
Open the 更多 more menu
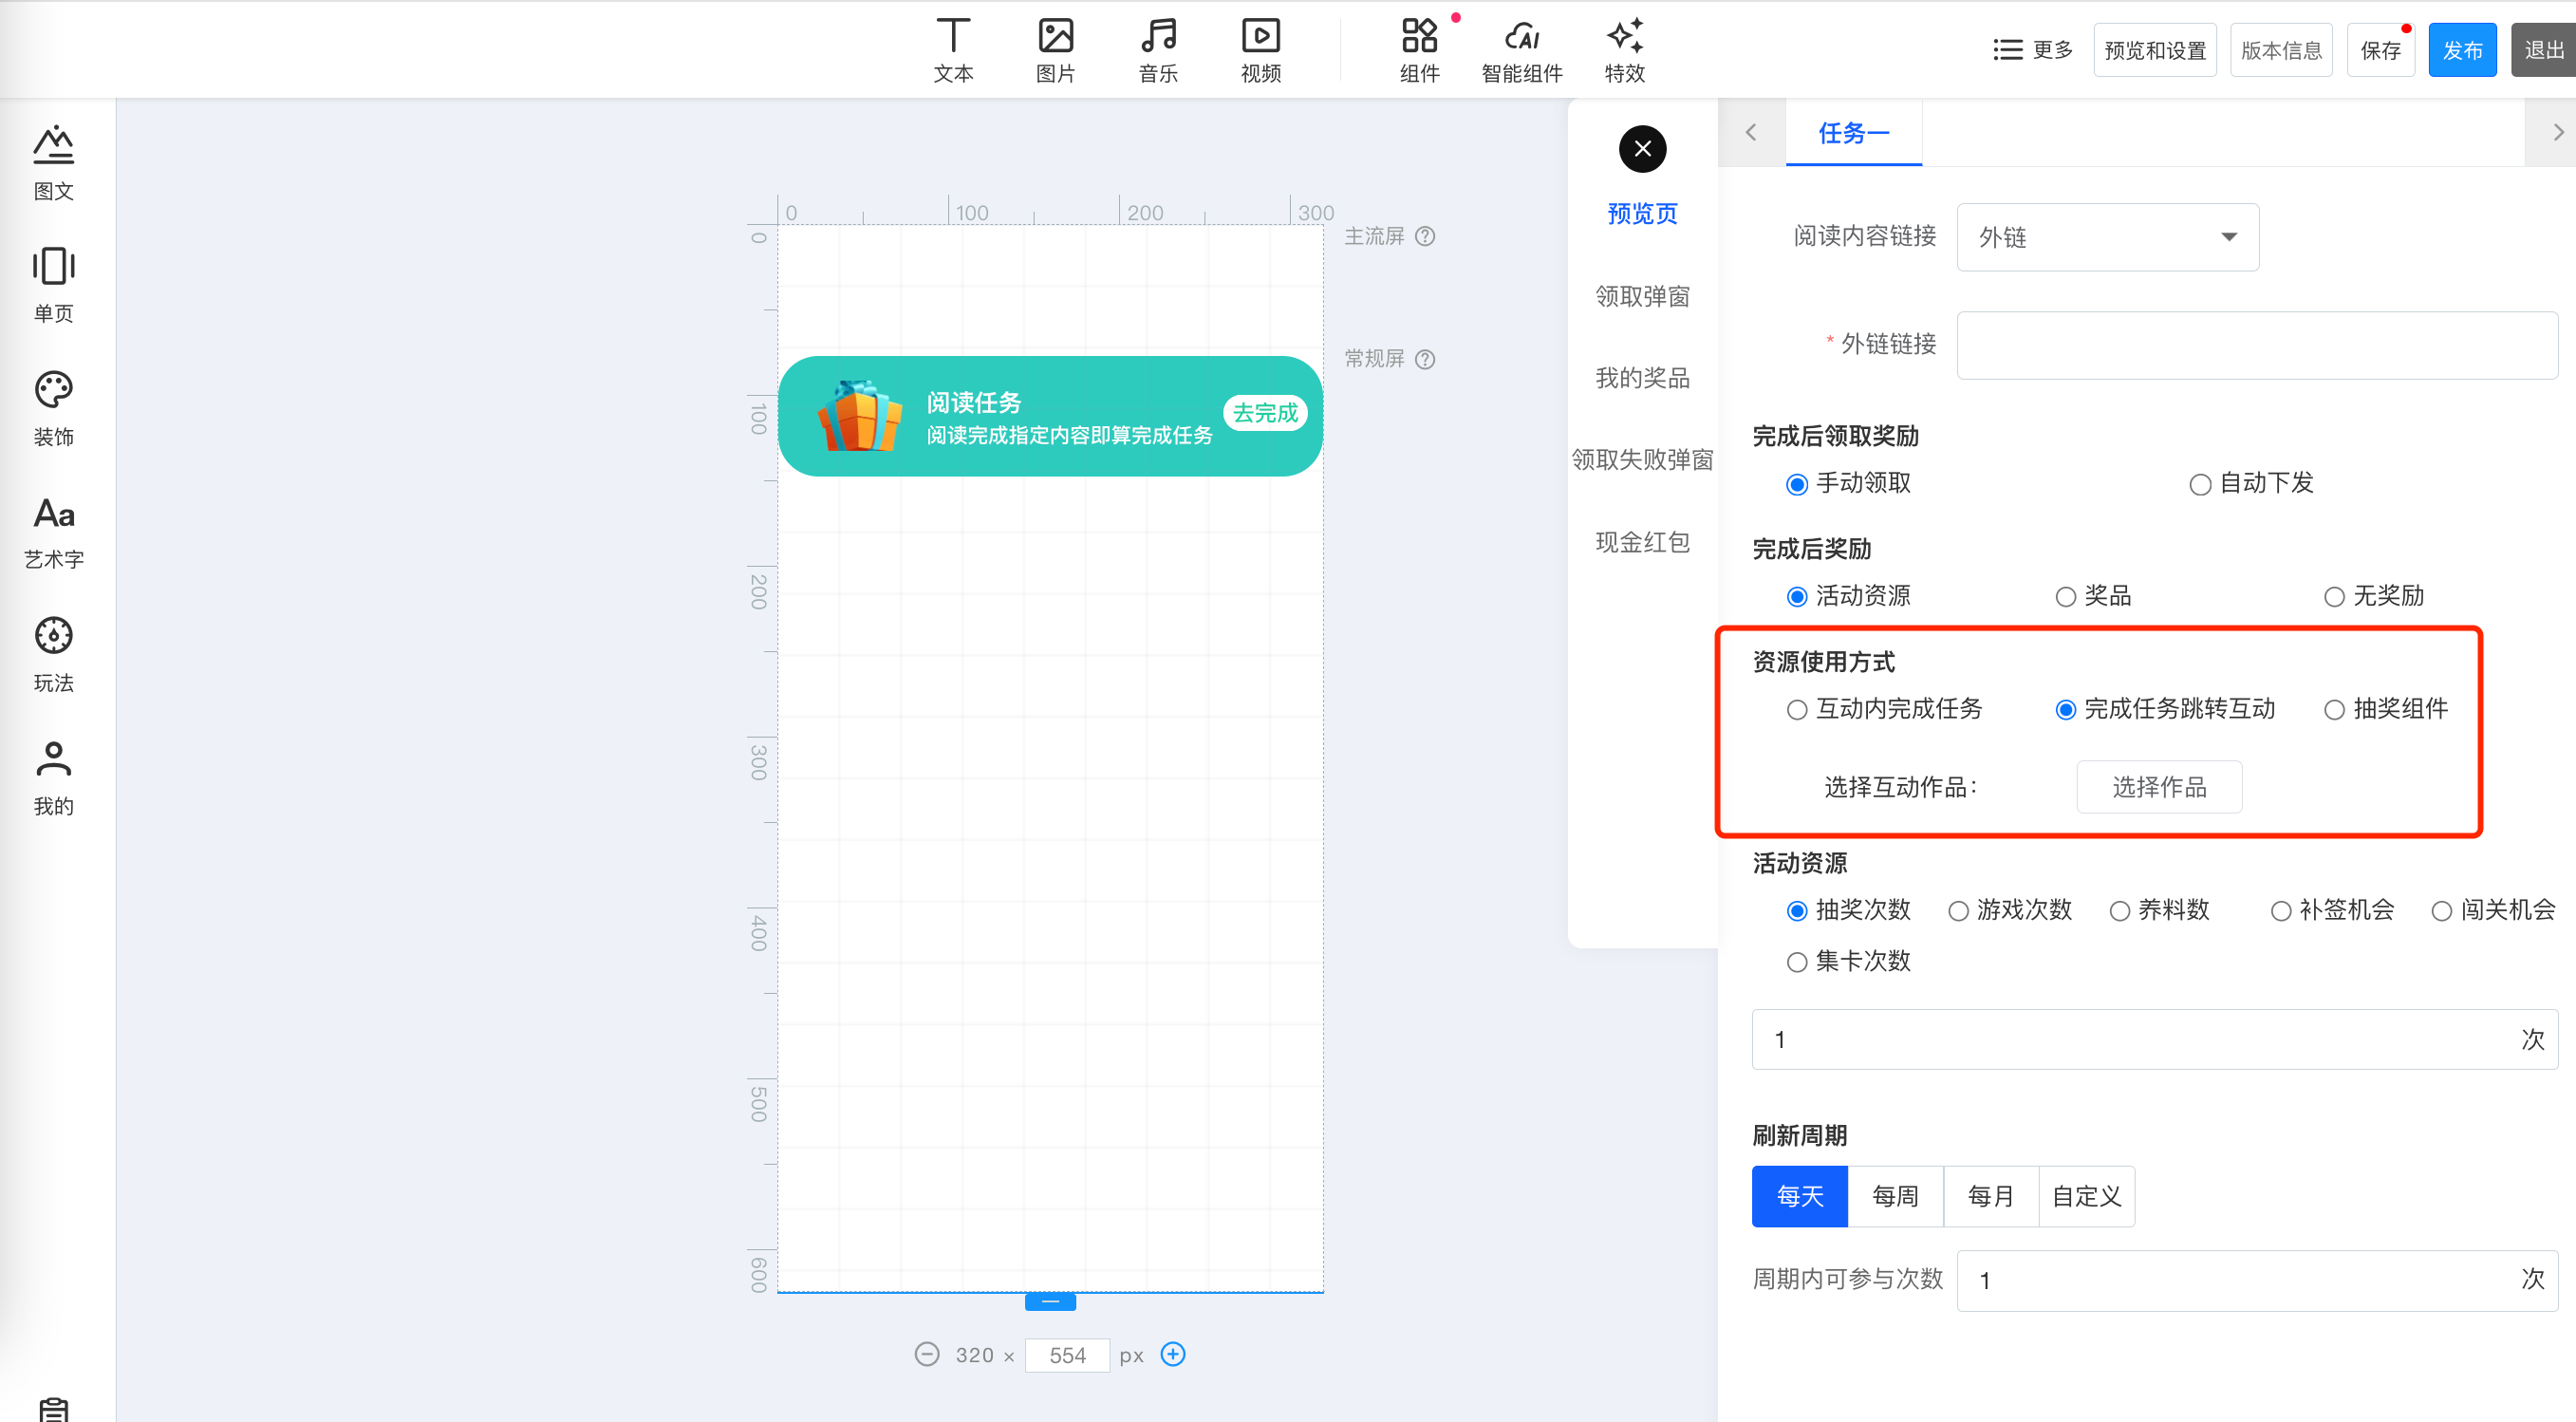click(2032, 50)
